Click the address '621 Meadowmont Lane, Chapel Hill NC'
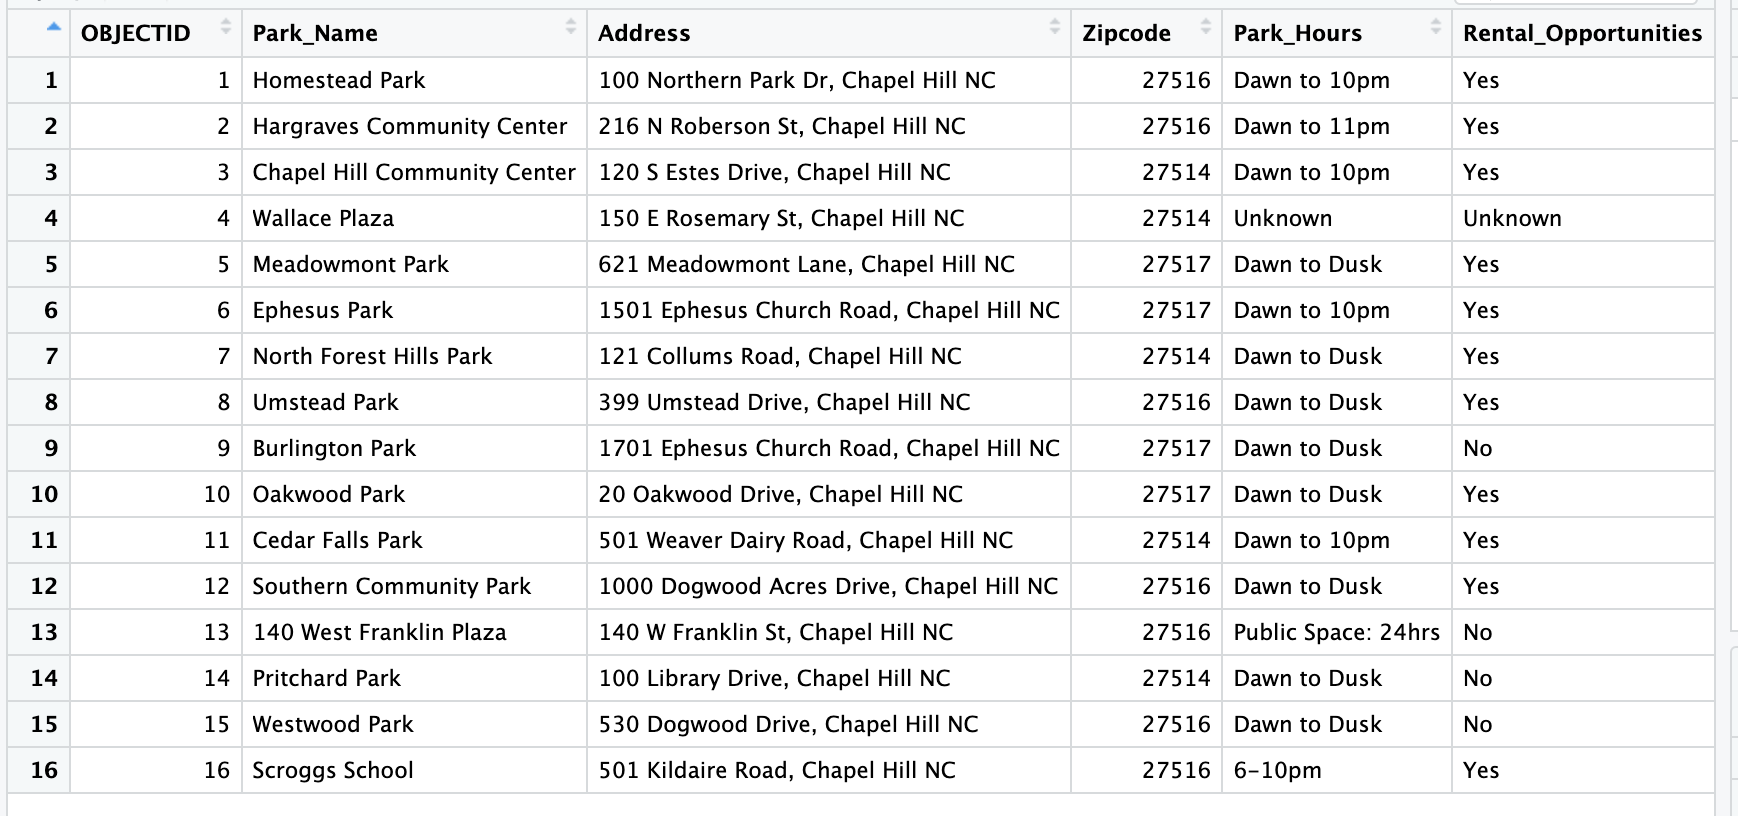This screenshot has width=1738, height=816. 806,264
